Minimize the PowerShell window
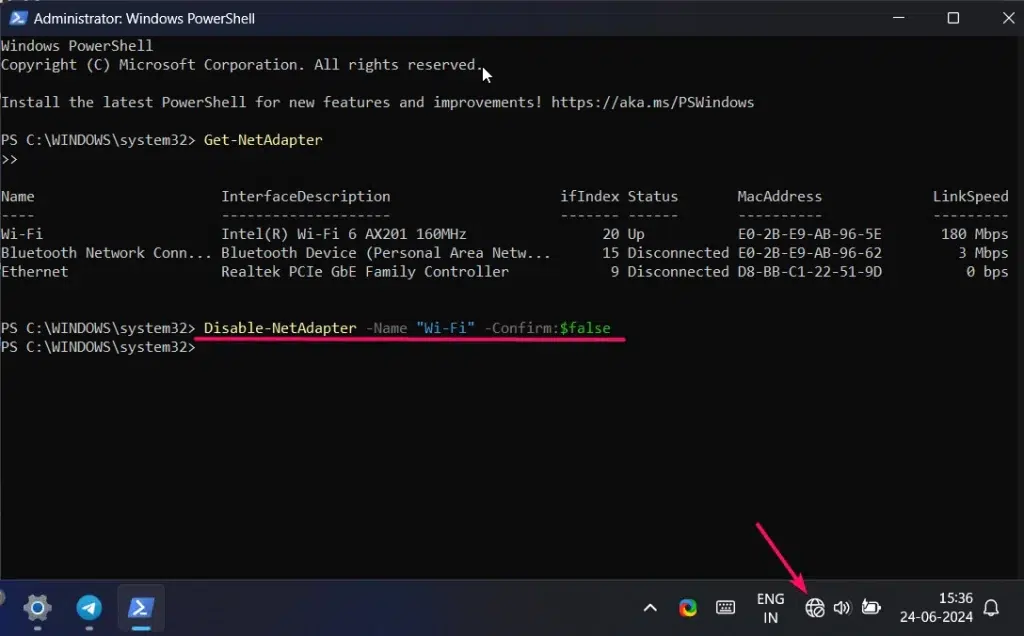This screenshot has height=636, width=1024. [899, 18]
